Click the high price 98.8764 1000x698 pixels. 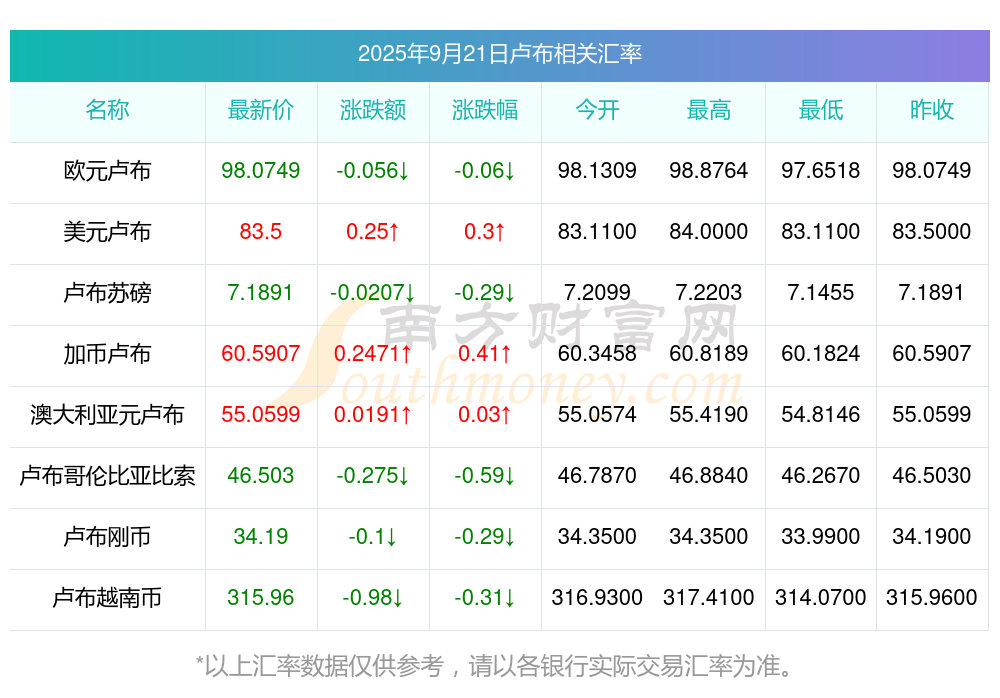click(709, 170)
